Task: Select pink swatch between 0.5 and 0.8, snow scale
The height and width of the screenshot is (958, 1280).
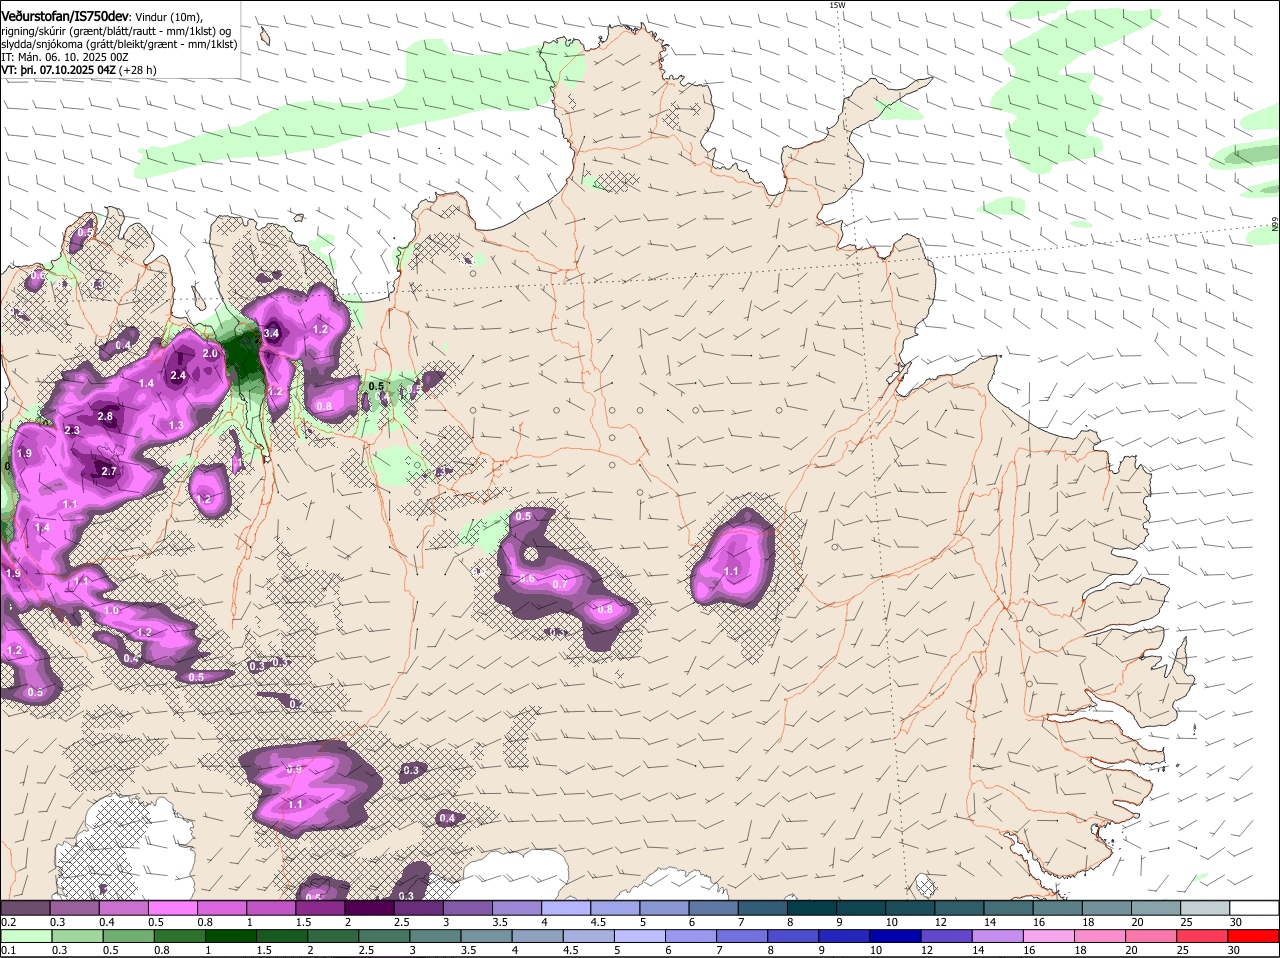Action: pos(173,908)
